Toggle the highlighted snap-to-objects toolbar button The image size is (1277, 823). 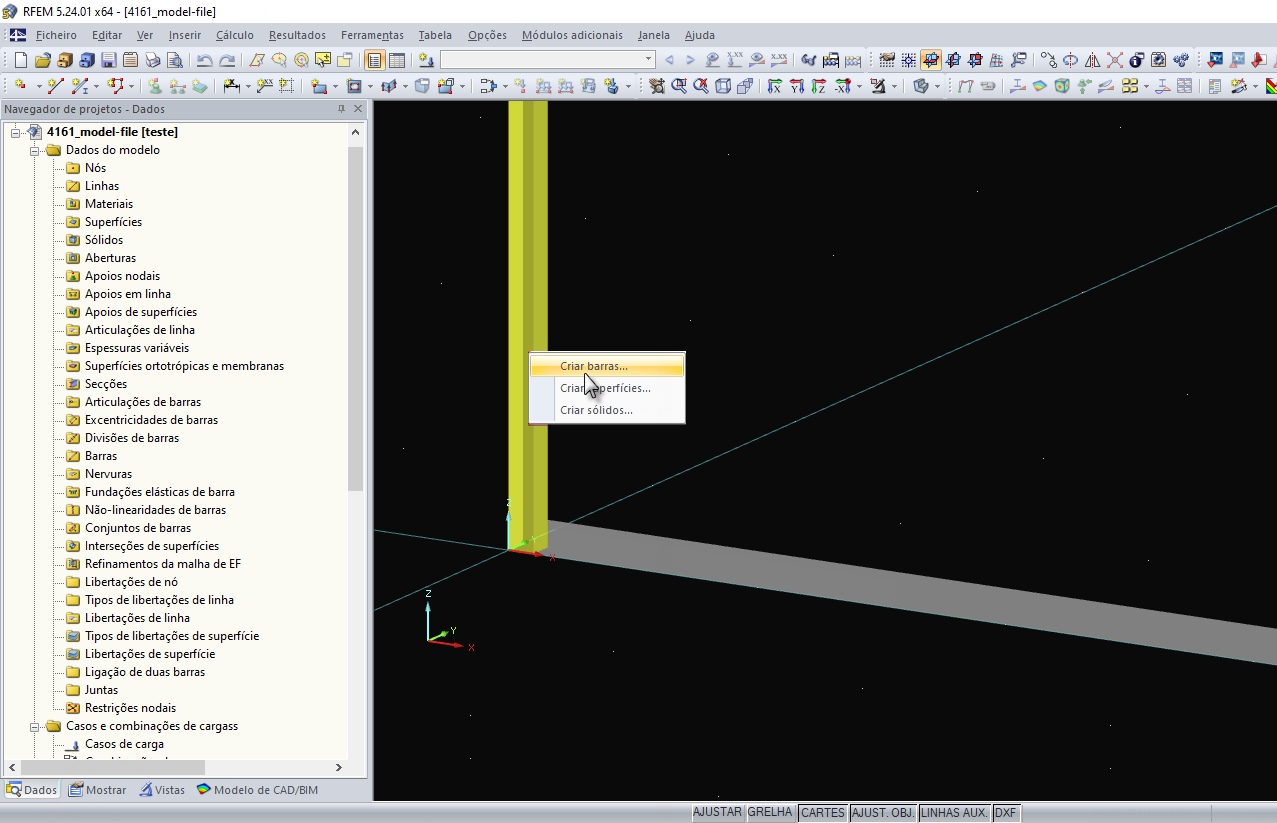(931, 60)
